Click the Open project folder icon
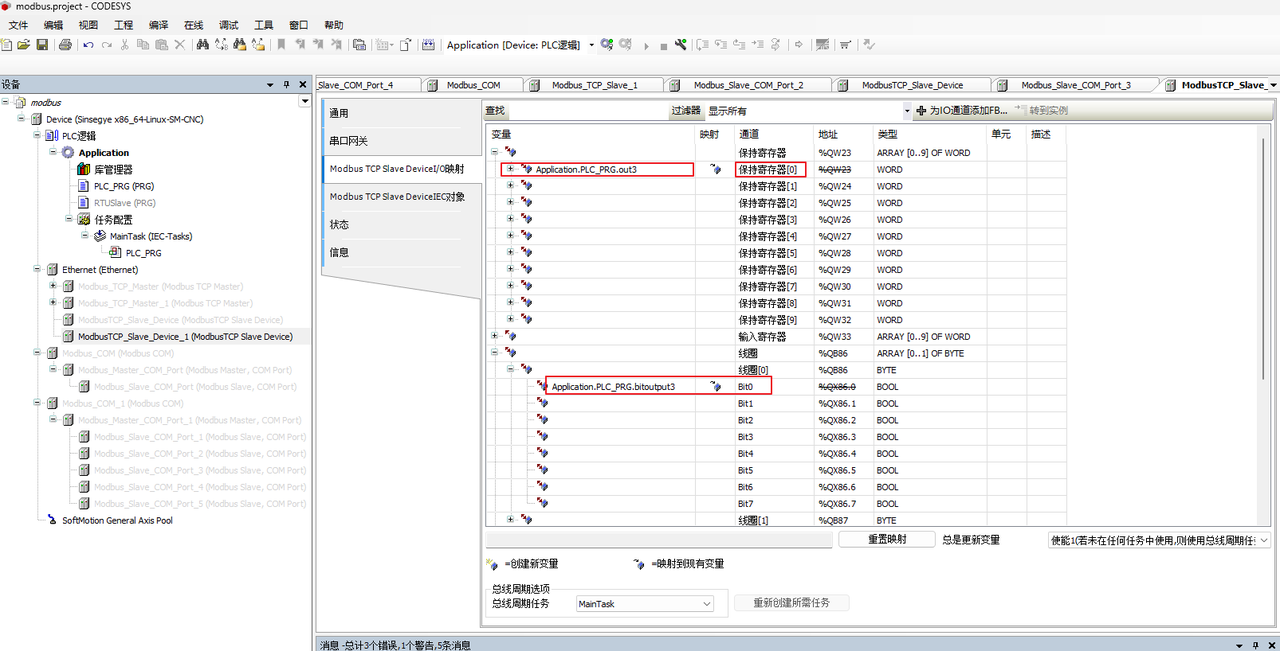This screenshot has width=1280, height=651. tap(25, 45)
